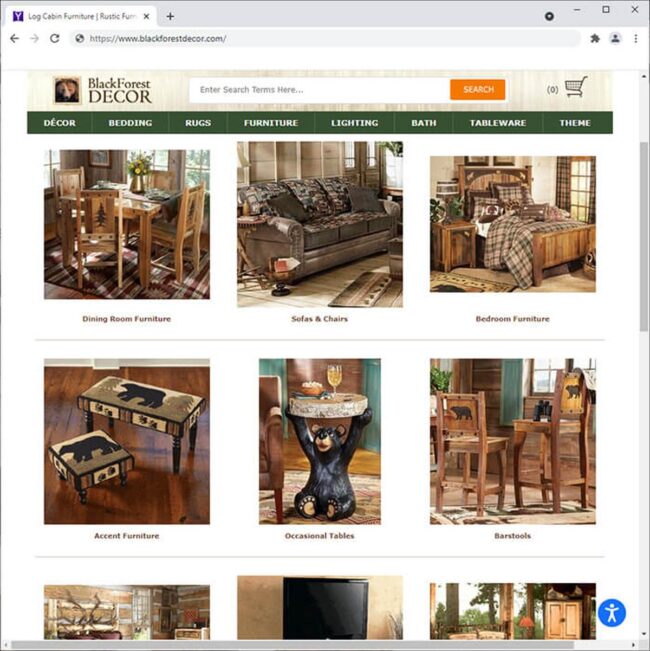Close the Log Cabin Furniture tab
This screenshot has width=650, height=651.
pyautogui.click(x=146, y=17)
